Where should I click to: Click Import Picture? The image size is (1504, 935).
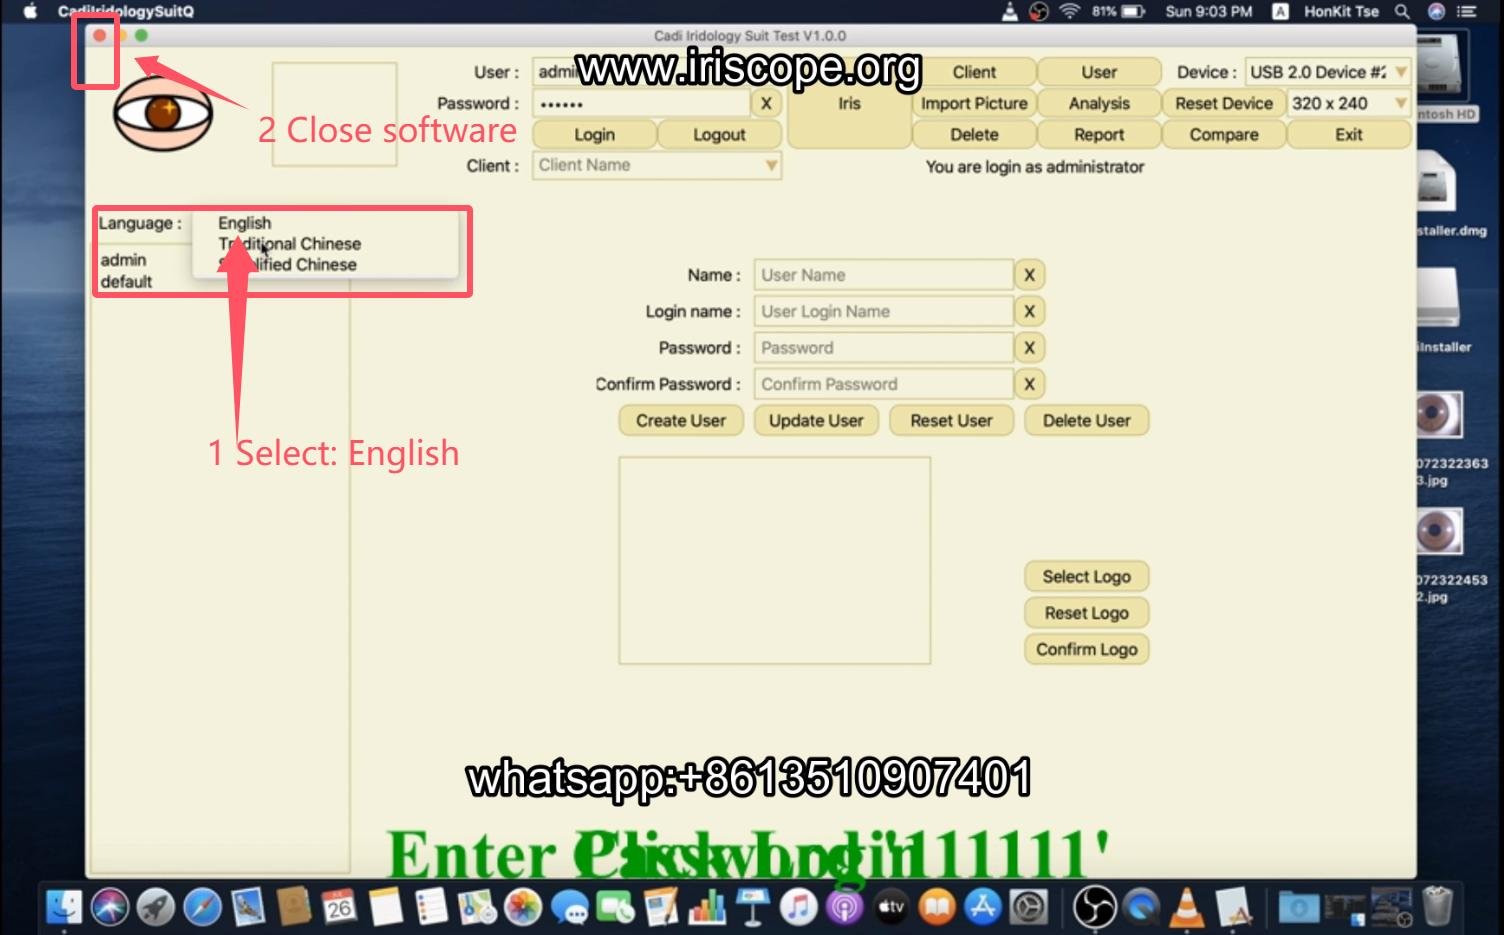[x=974, y=104]
